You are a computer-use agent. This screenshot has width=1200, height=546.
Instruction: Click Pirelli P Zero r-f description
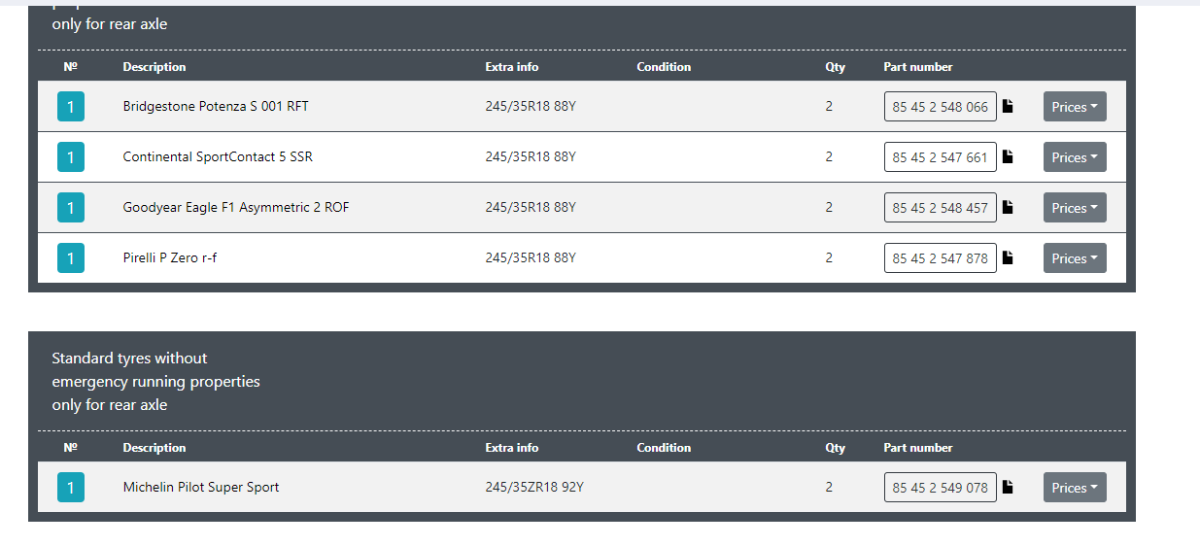click(x=170, y=258)
